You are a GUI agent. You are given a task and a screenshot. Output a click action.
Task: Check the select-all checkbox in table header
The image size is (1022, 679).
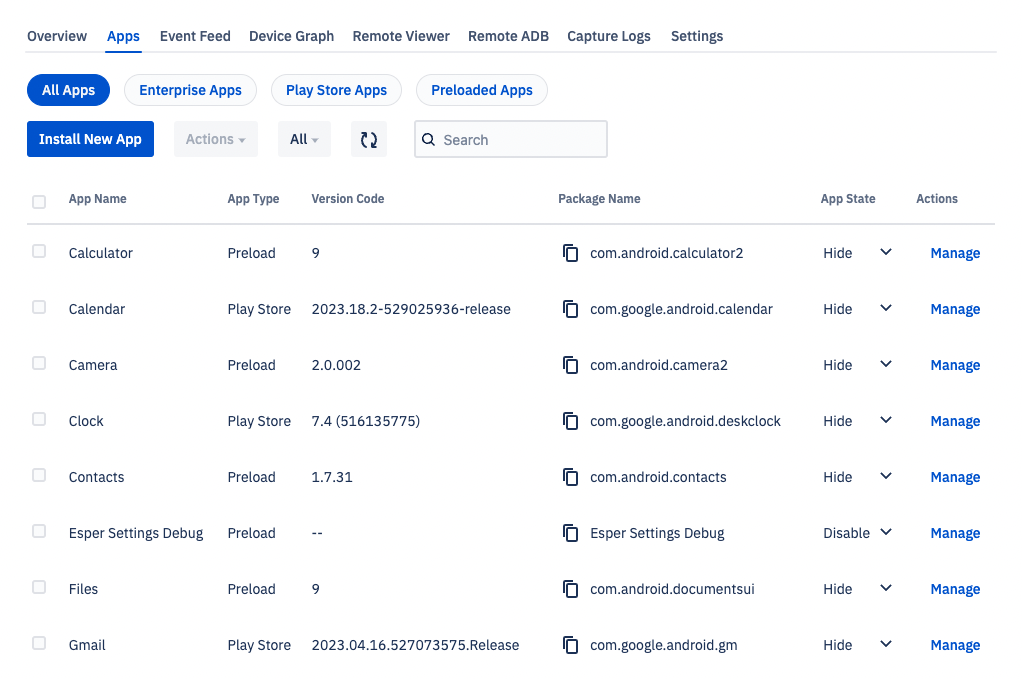[x=38, y=201]
